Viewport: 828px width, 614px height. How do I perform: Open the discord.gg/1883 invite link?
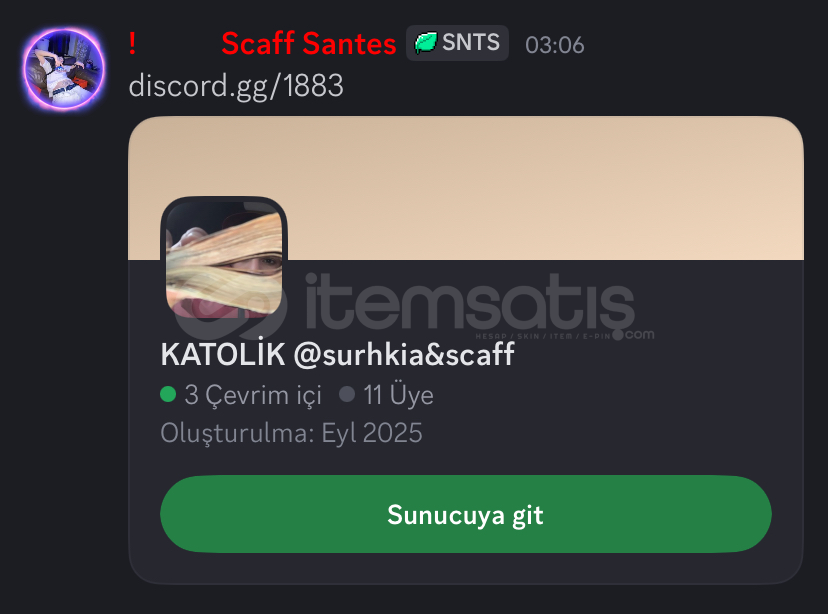click(x=236, y=86)
